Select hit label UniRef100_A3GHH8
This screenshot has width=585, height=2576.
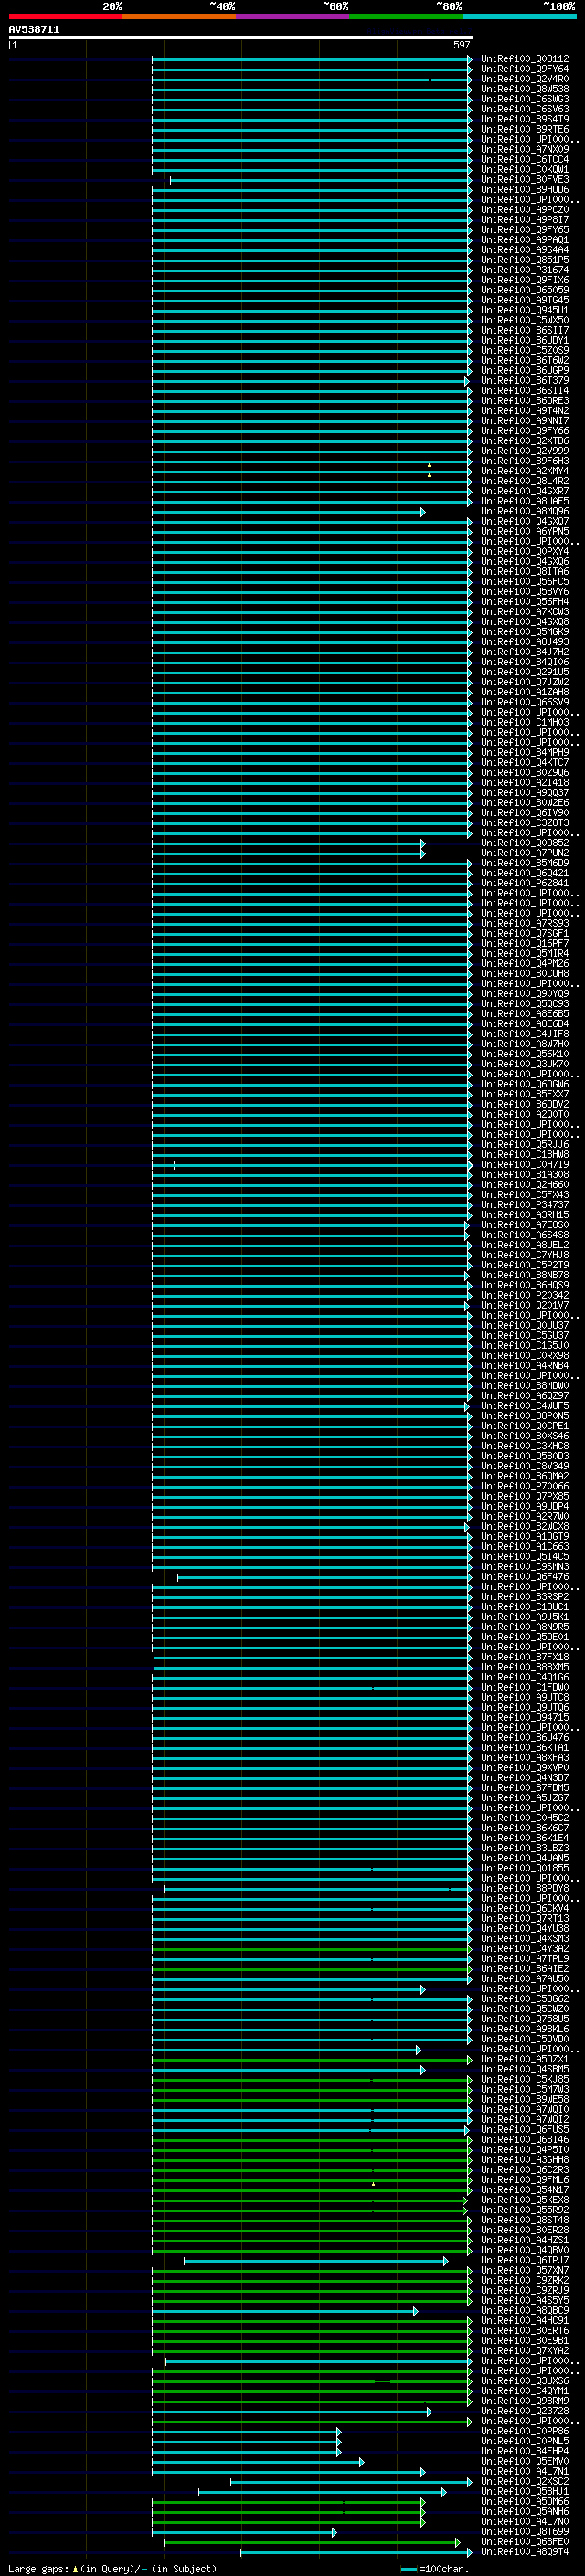(x=525, y=2159)
